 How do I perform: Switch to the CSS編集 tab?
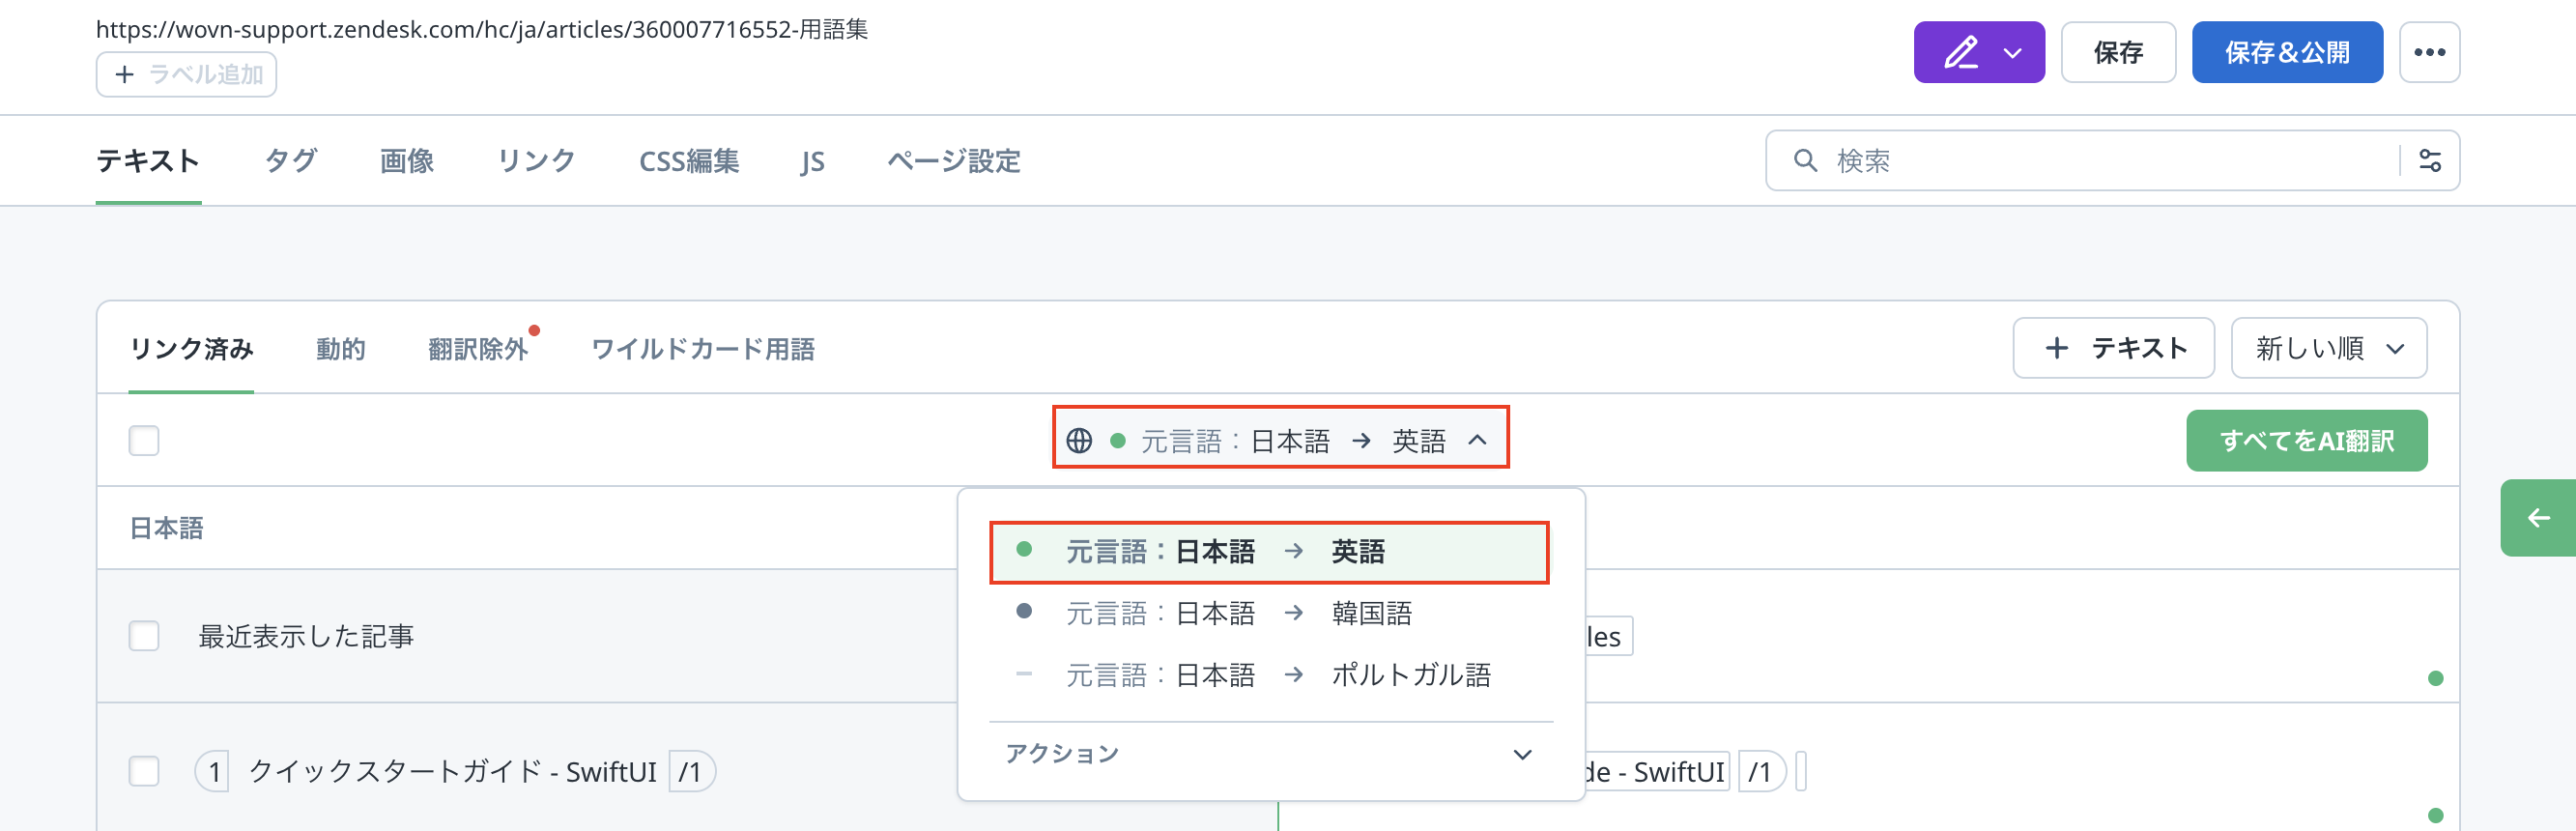[688, 161]
